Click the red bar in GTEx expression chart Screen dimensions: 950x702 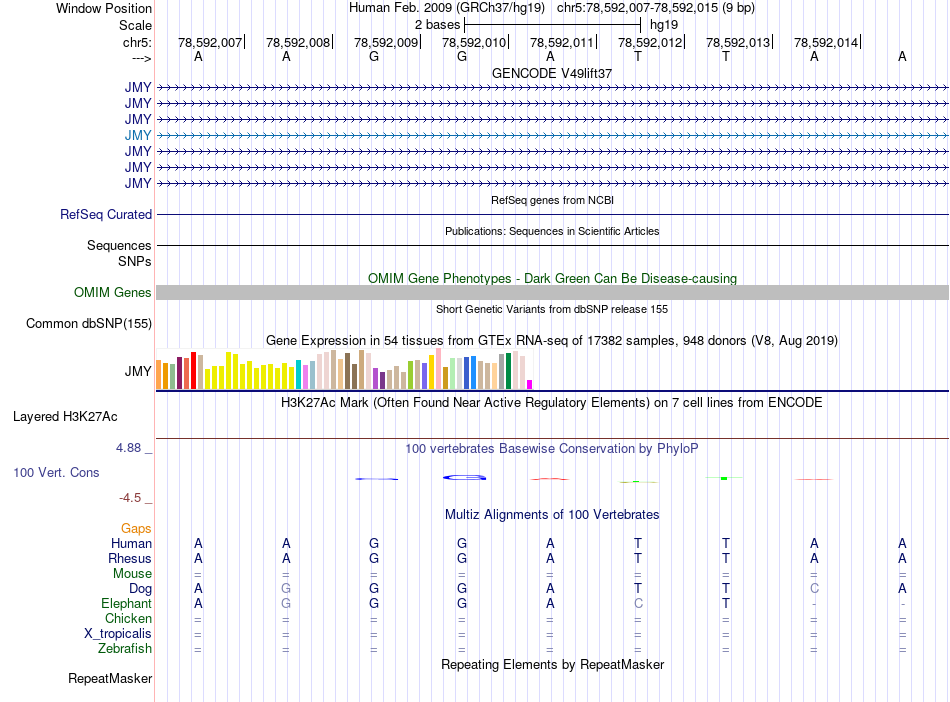193,371
